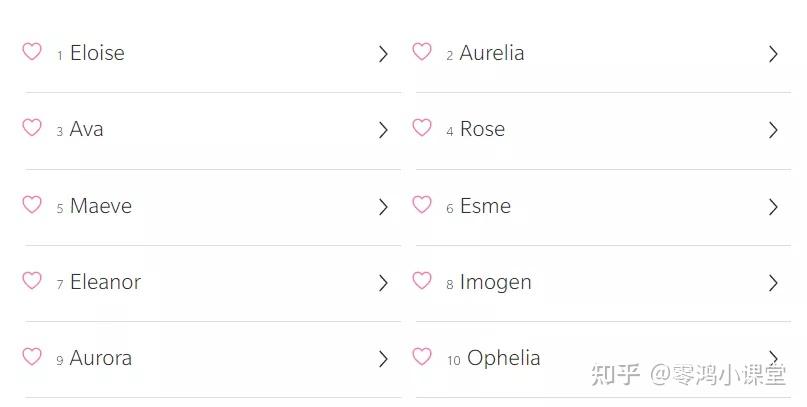Tap the heart next to Rose
Viewport: 807px width, 407px height.
coord(422,128)
